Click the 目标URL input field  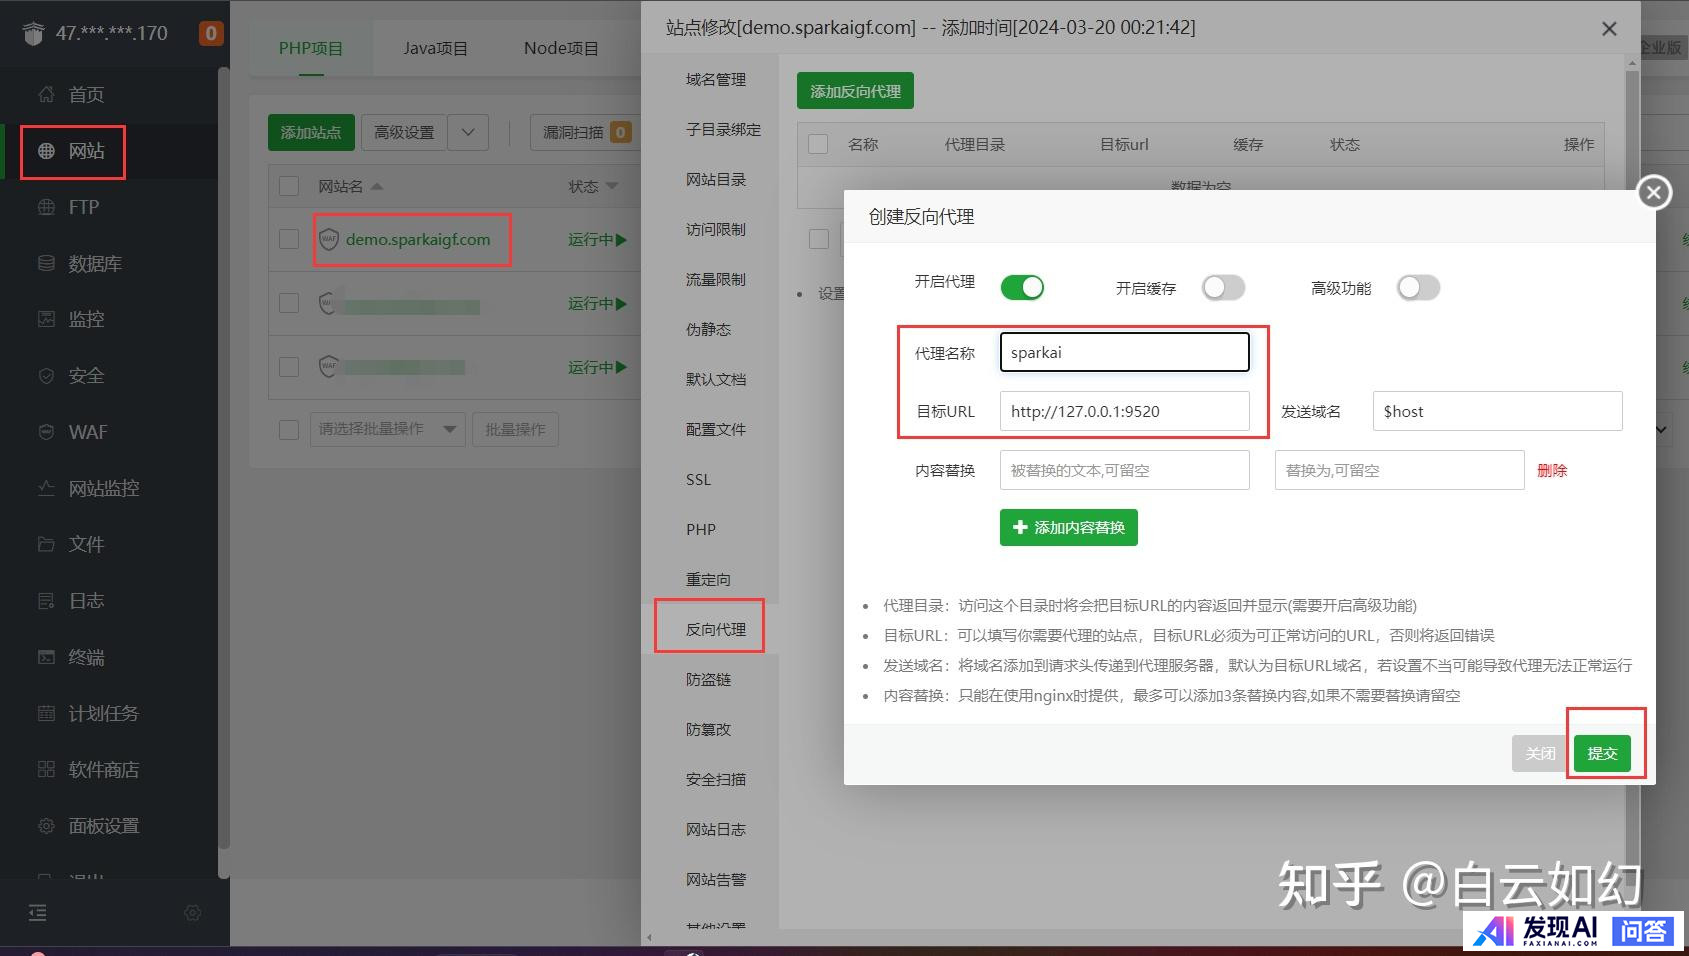click(x=1124, y=411)
